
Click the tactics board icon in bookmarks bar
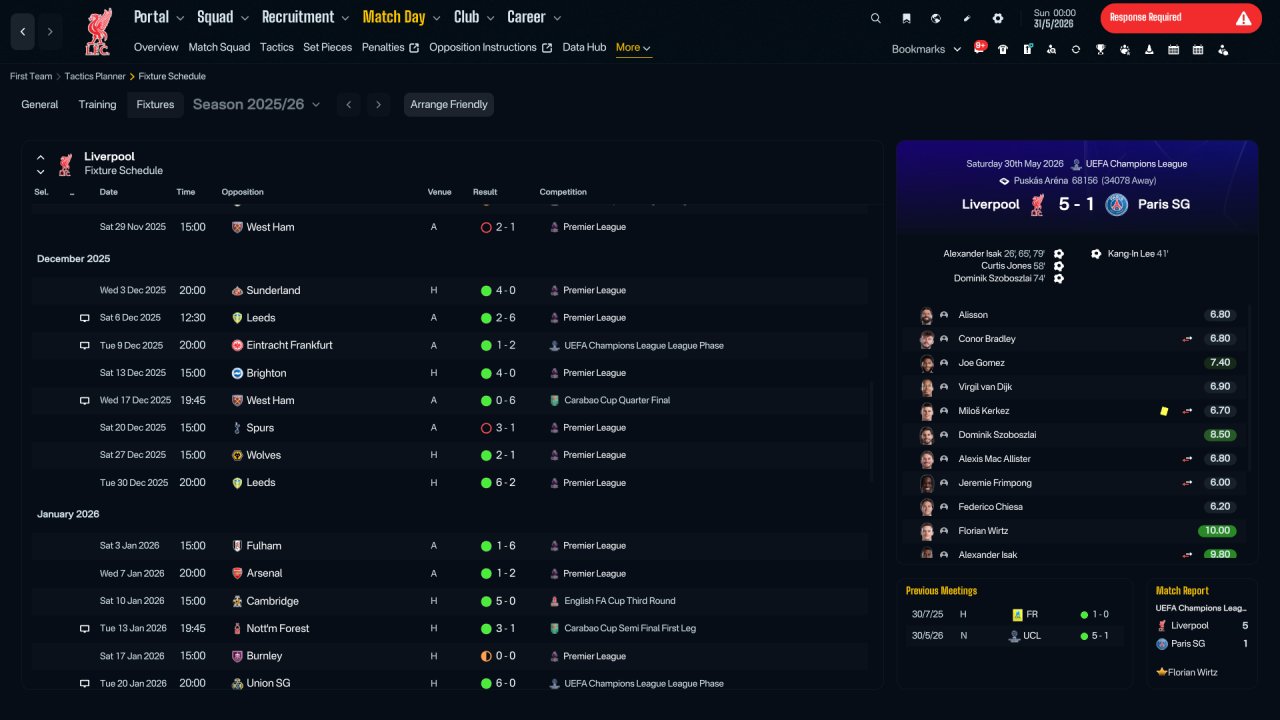point(1027,49)
